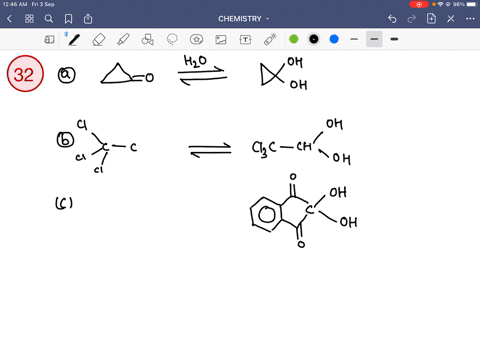Image resolution: width=480 pixels, height=360 pixels.
Task: Select the Pen tool
Action: point(74,40)
